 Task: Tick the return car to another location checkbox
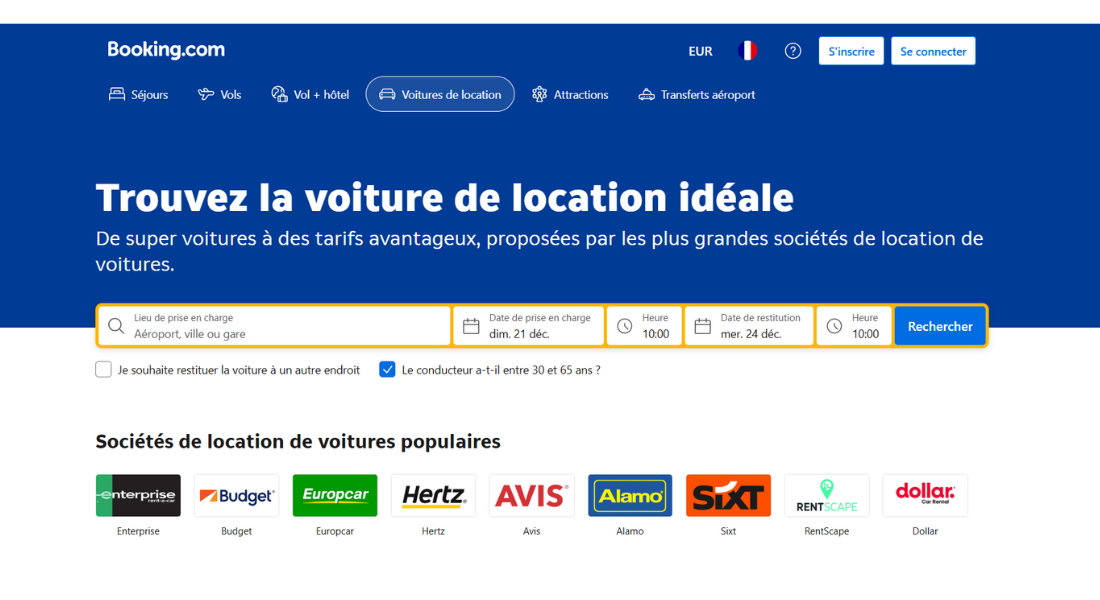tap(103, 370)
